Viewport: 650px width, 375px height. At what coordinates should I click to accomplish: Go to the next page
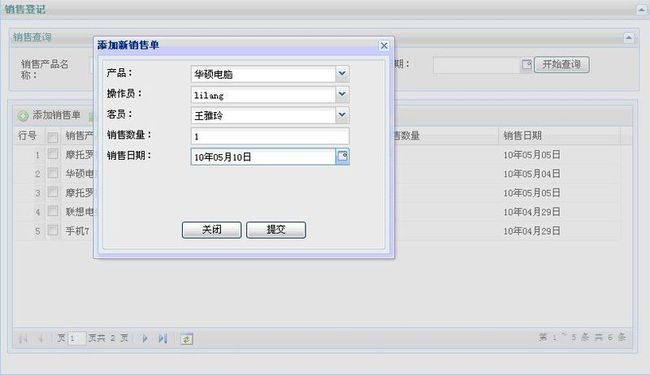145,339
